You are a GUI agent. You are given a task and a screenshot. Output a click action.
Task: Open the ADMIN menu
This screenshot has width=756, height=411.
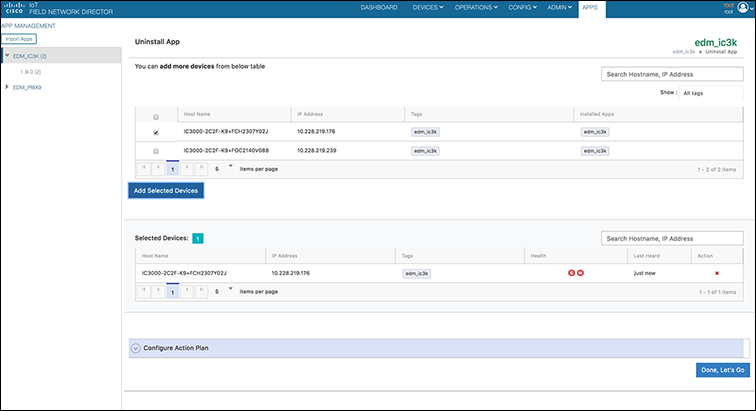[559, 8]
